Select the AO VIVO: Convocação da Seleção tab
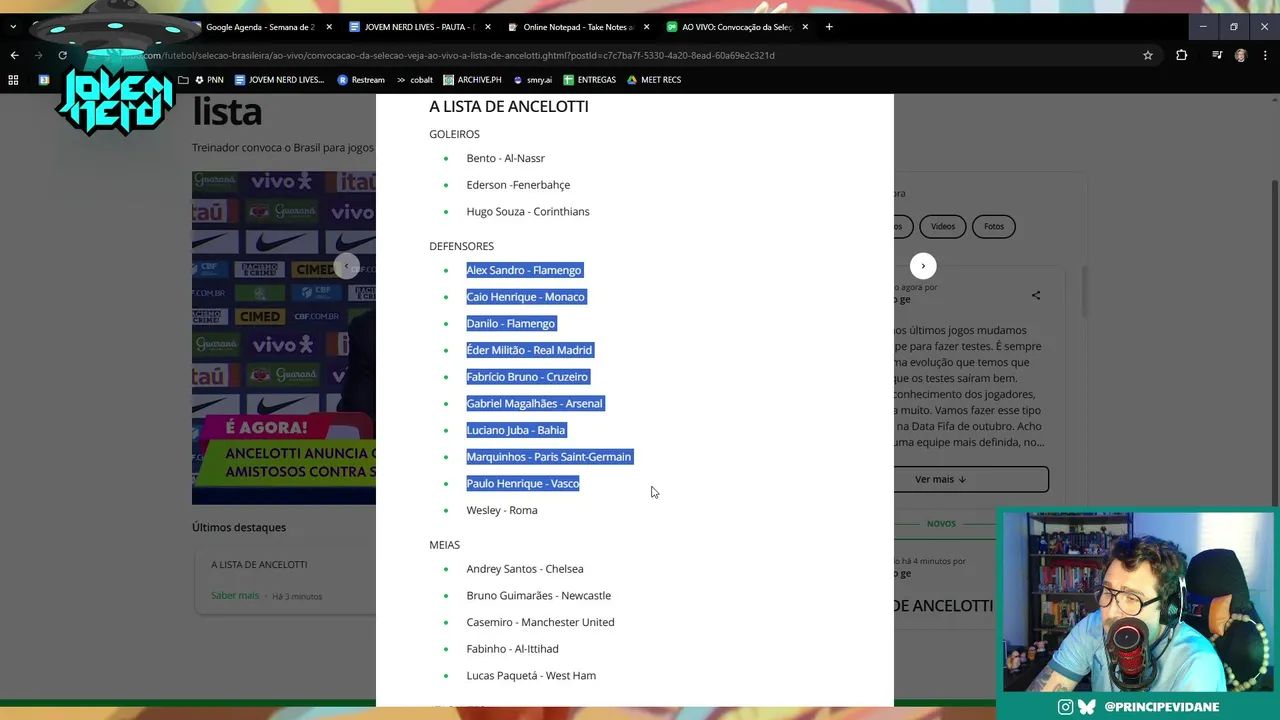The image size is (1280, 720). click(737, 27)
